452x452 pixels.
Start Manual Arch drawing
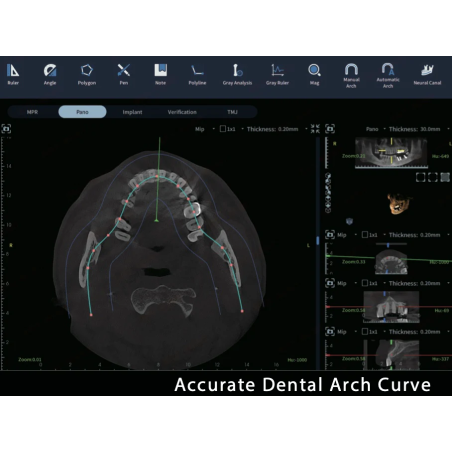tap(351, 76)
